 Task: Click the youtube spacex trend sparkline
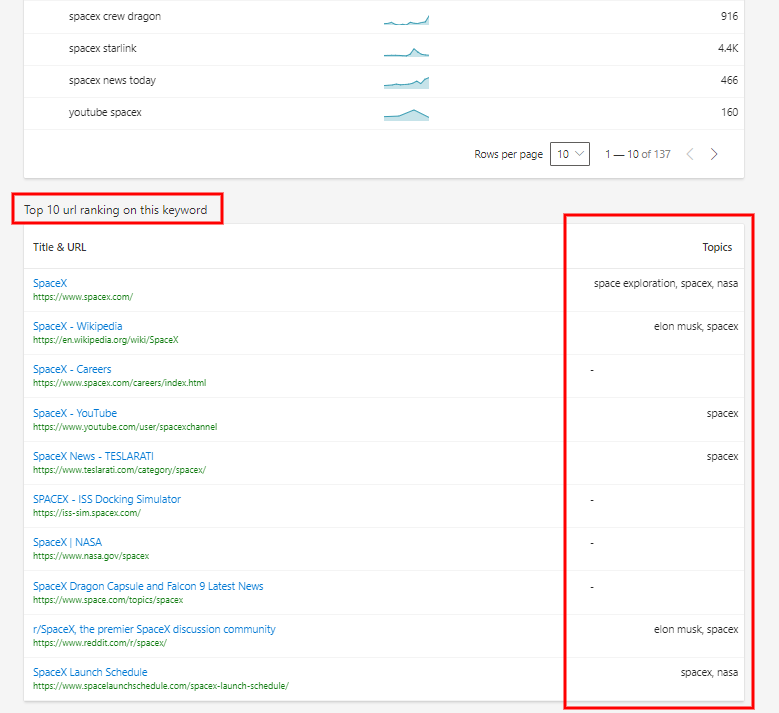click(406, 115)
